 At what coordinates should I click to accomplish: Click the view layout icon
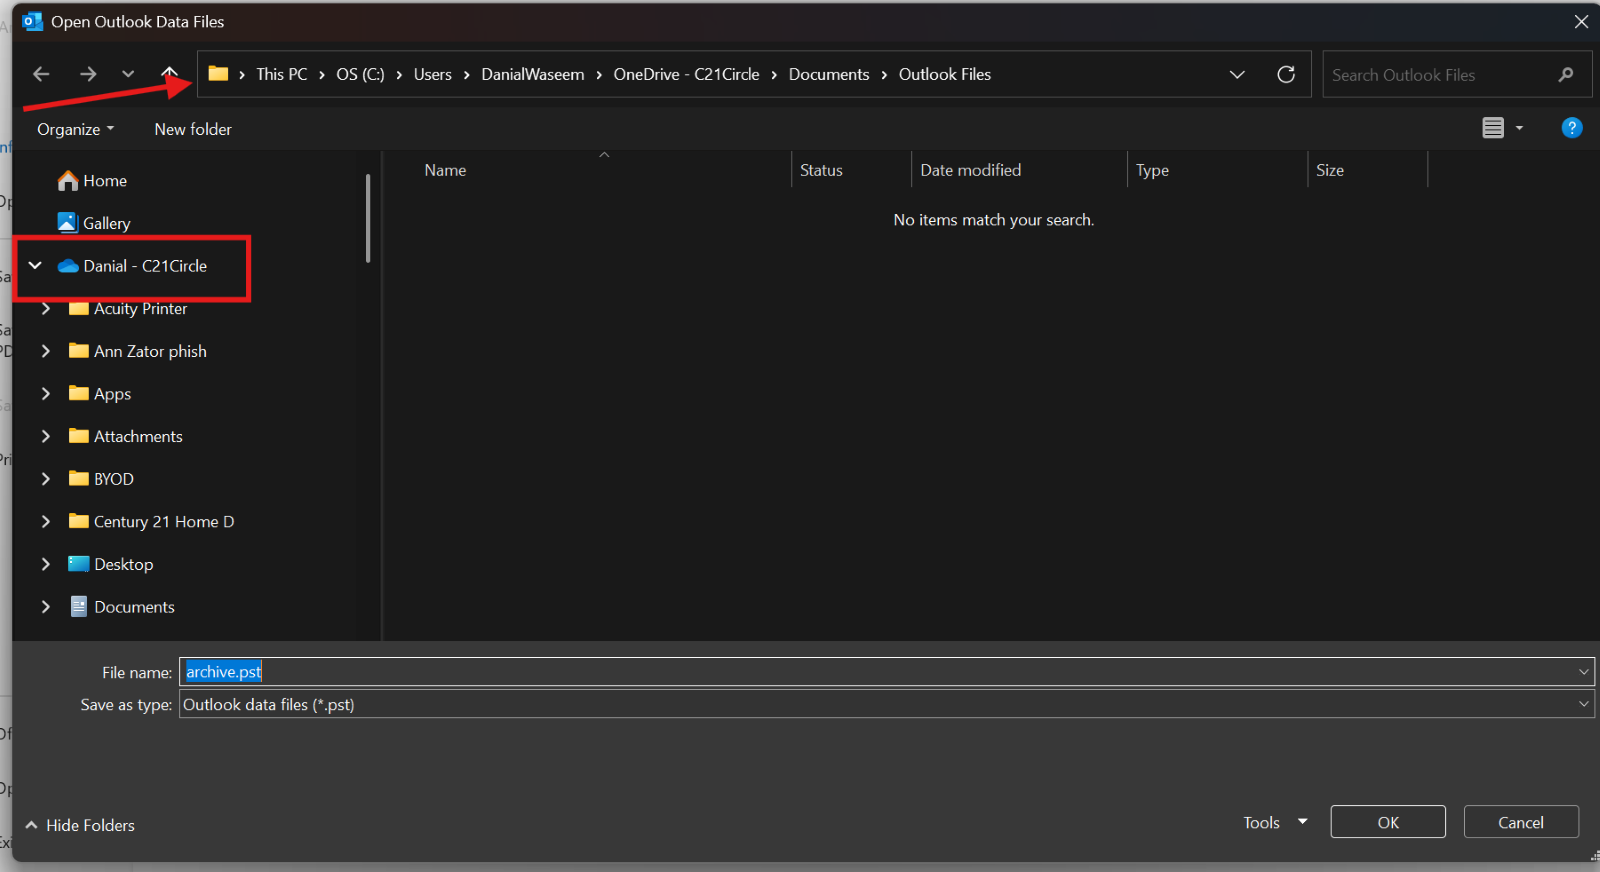pos(1492,128)
